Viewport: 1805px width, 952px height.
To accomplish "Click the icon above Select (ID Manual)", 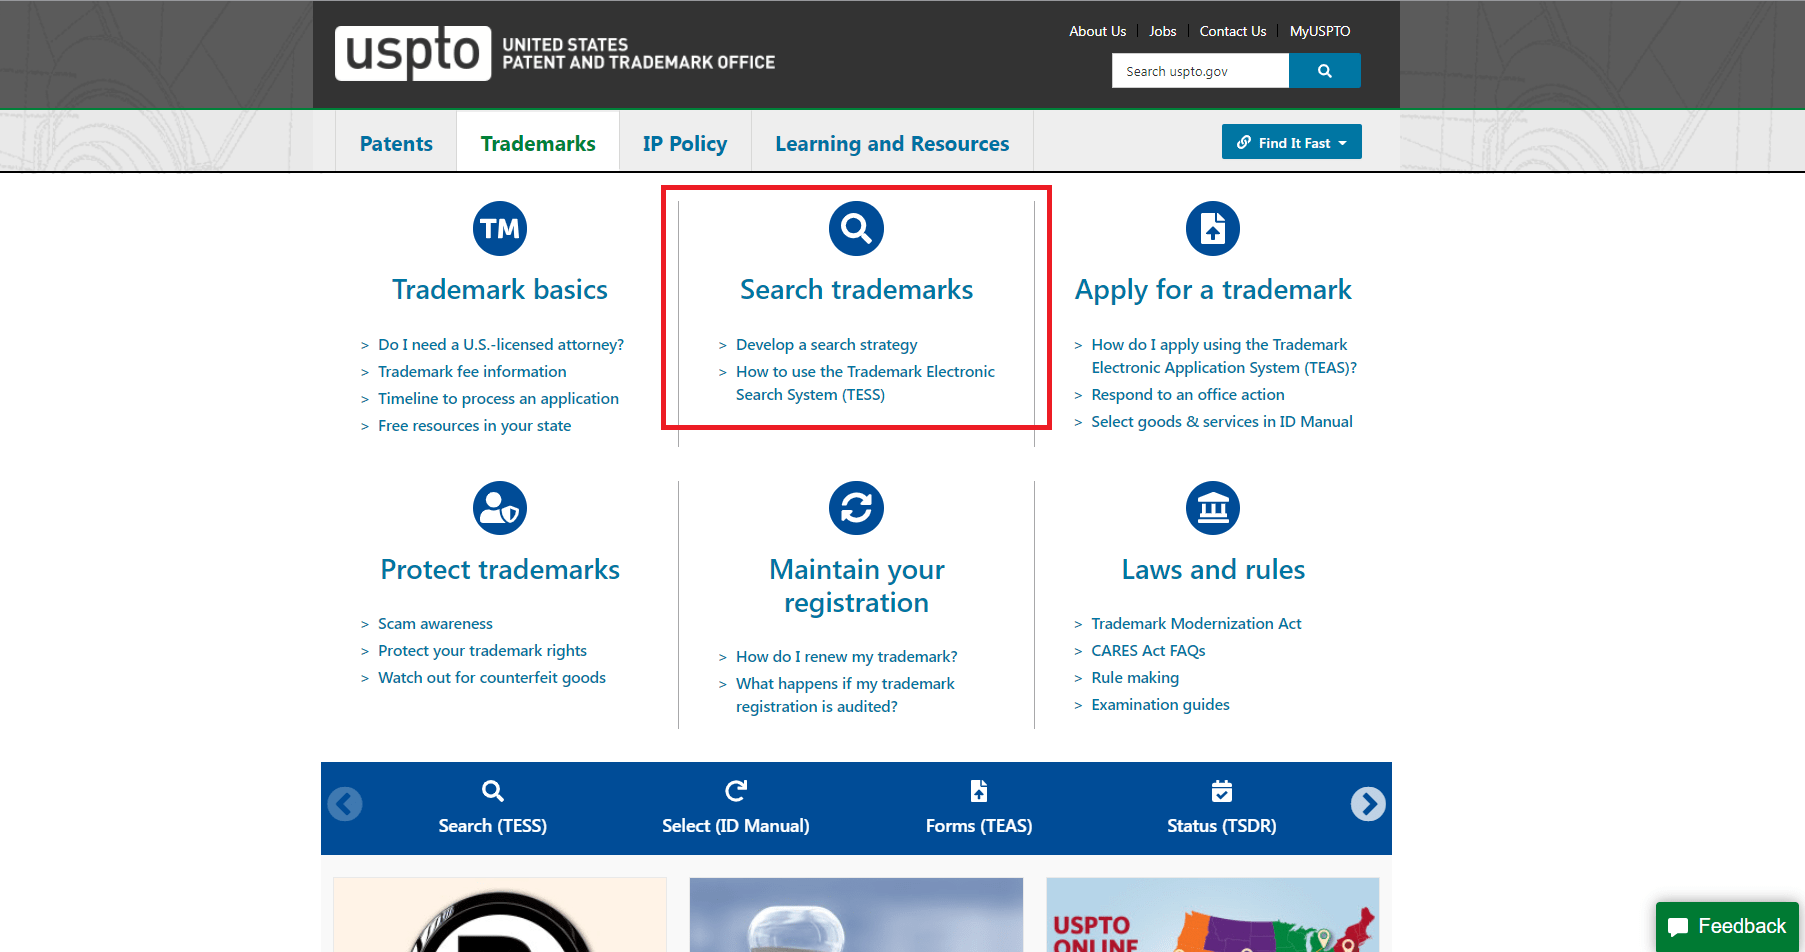I will [x=736, y=791].
